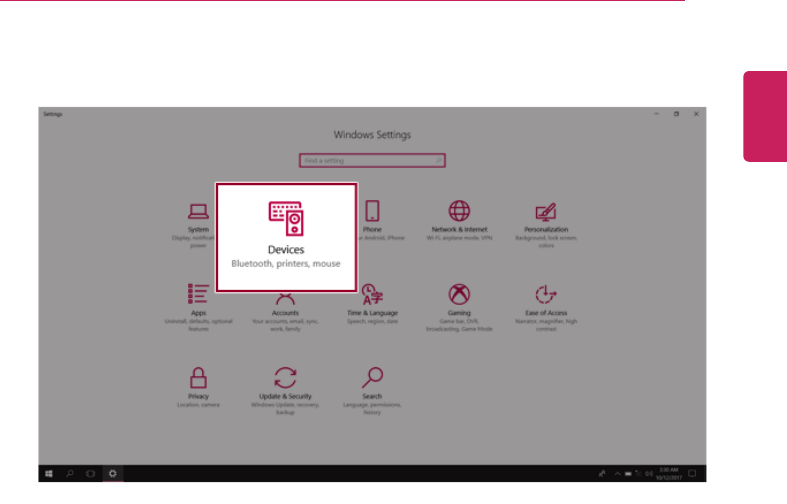This screenshot has width=787, height=504.
Task: Click the battery tray icon
Action: point(628,473)
